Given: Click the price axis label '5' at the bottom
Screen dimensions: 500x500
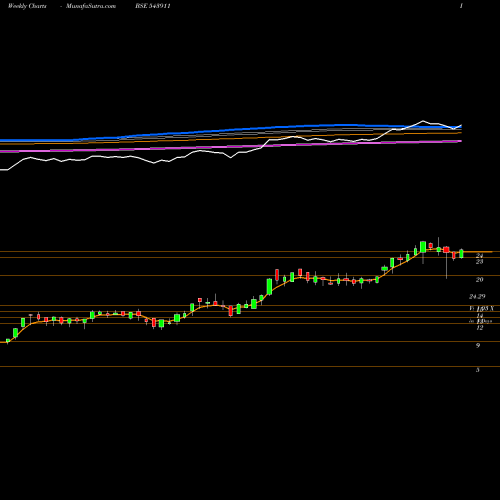Looking at the screenshot, I should 478,370.
